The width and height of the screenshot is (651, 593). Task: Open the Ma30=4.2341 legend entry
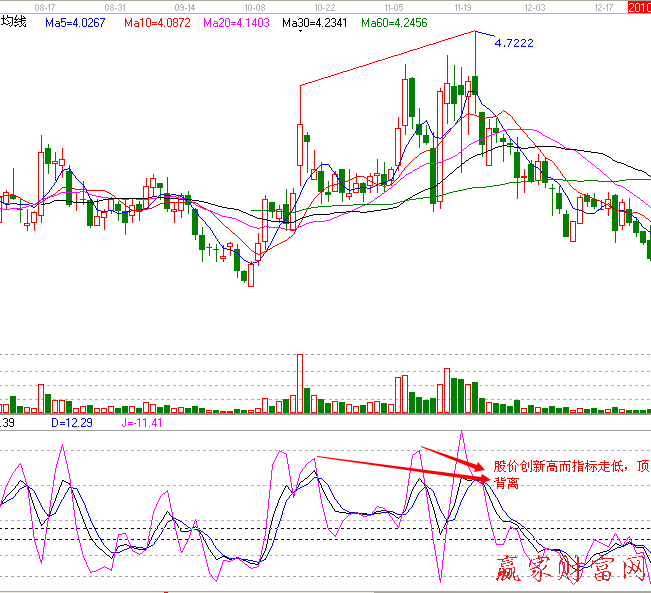pos(315,21)
